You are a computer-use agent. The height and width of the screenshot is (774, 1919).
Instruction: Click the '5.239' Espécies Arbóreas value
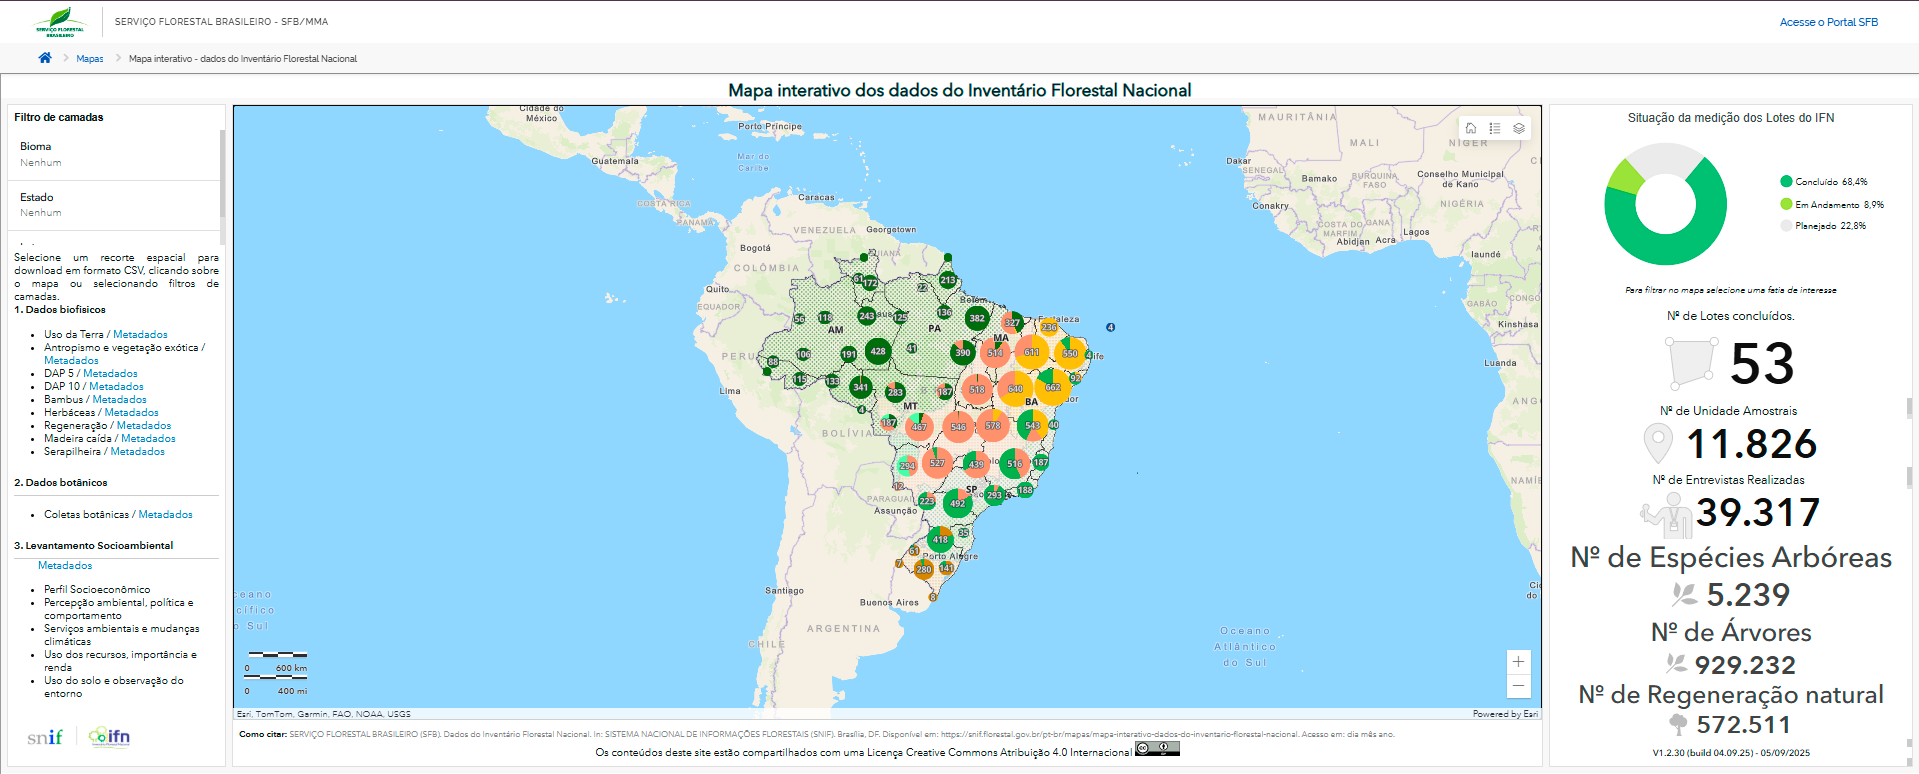pyautogui.click(x=1748, y=595)
